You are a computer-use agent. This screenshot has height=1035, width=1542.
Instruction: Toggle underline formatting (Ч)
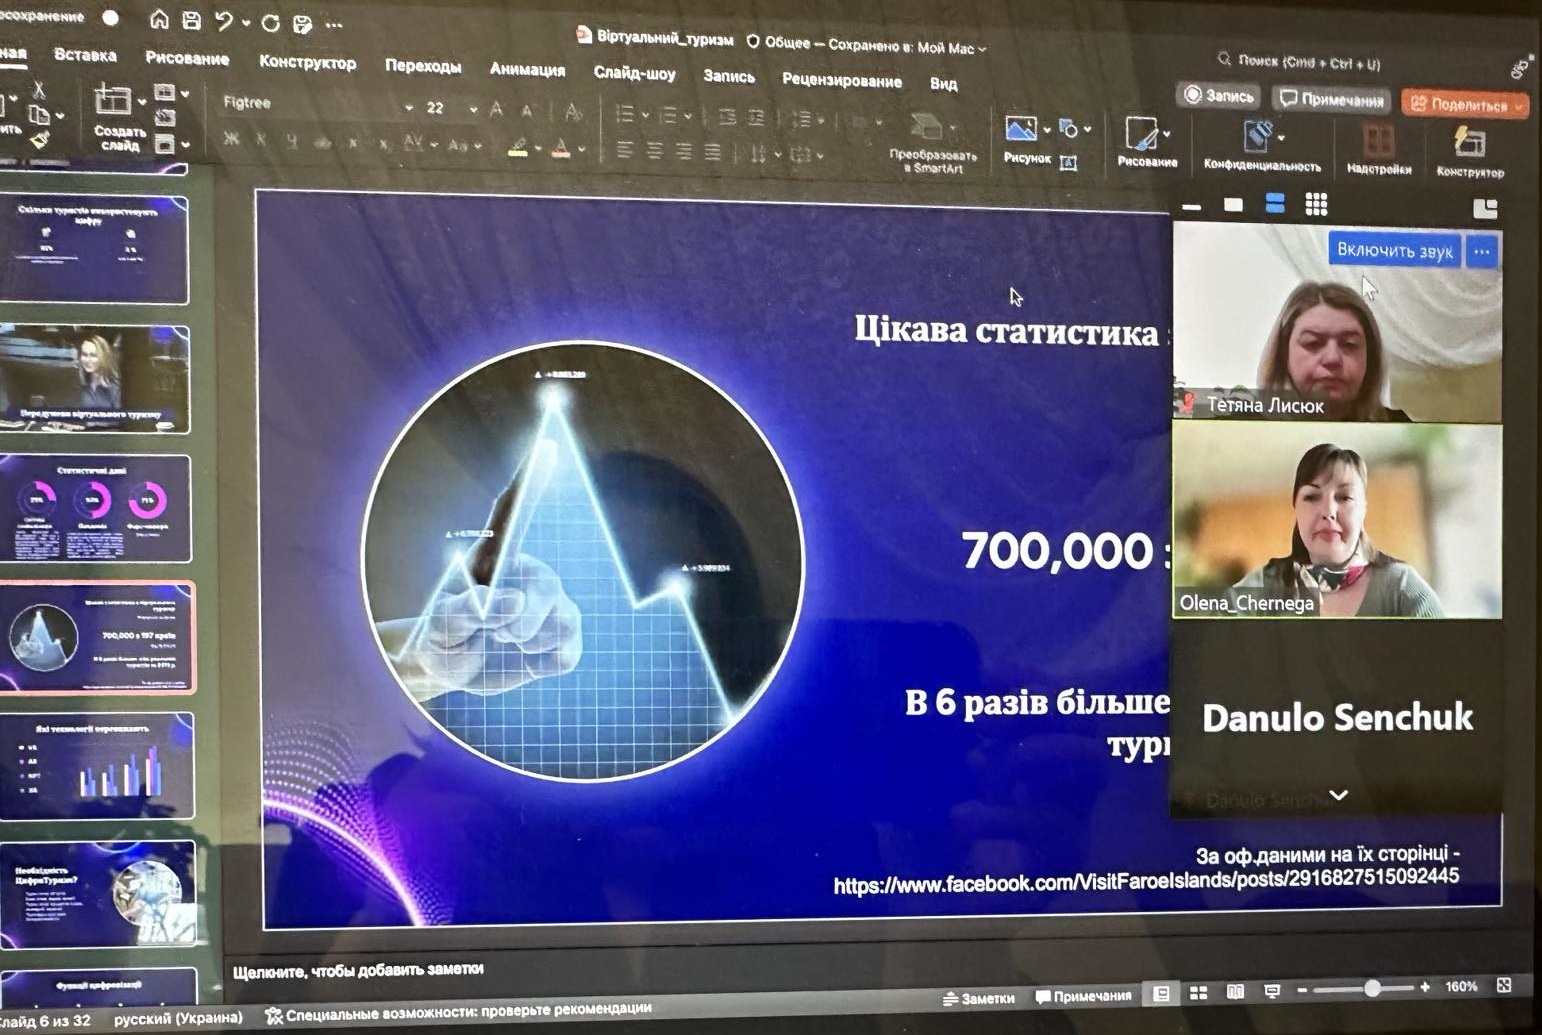point(290,143)
